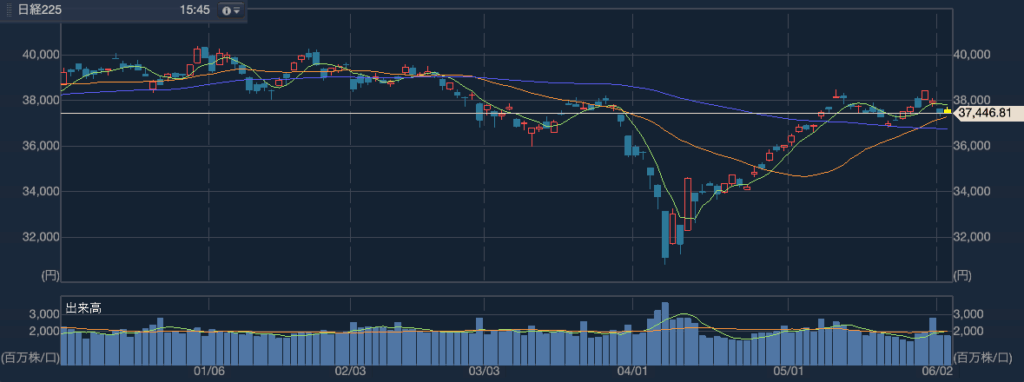Click the 15:45 timestamp in the header
The width and height of the screenshot is (1024, 382).
point(195,10)
